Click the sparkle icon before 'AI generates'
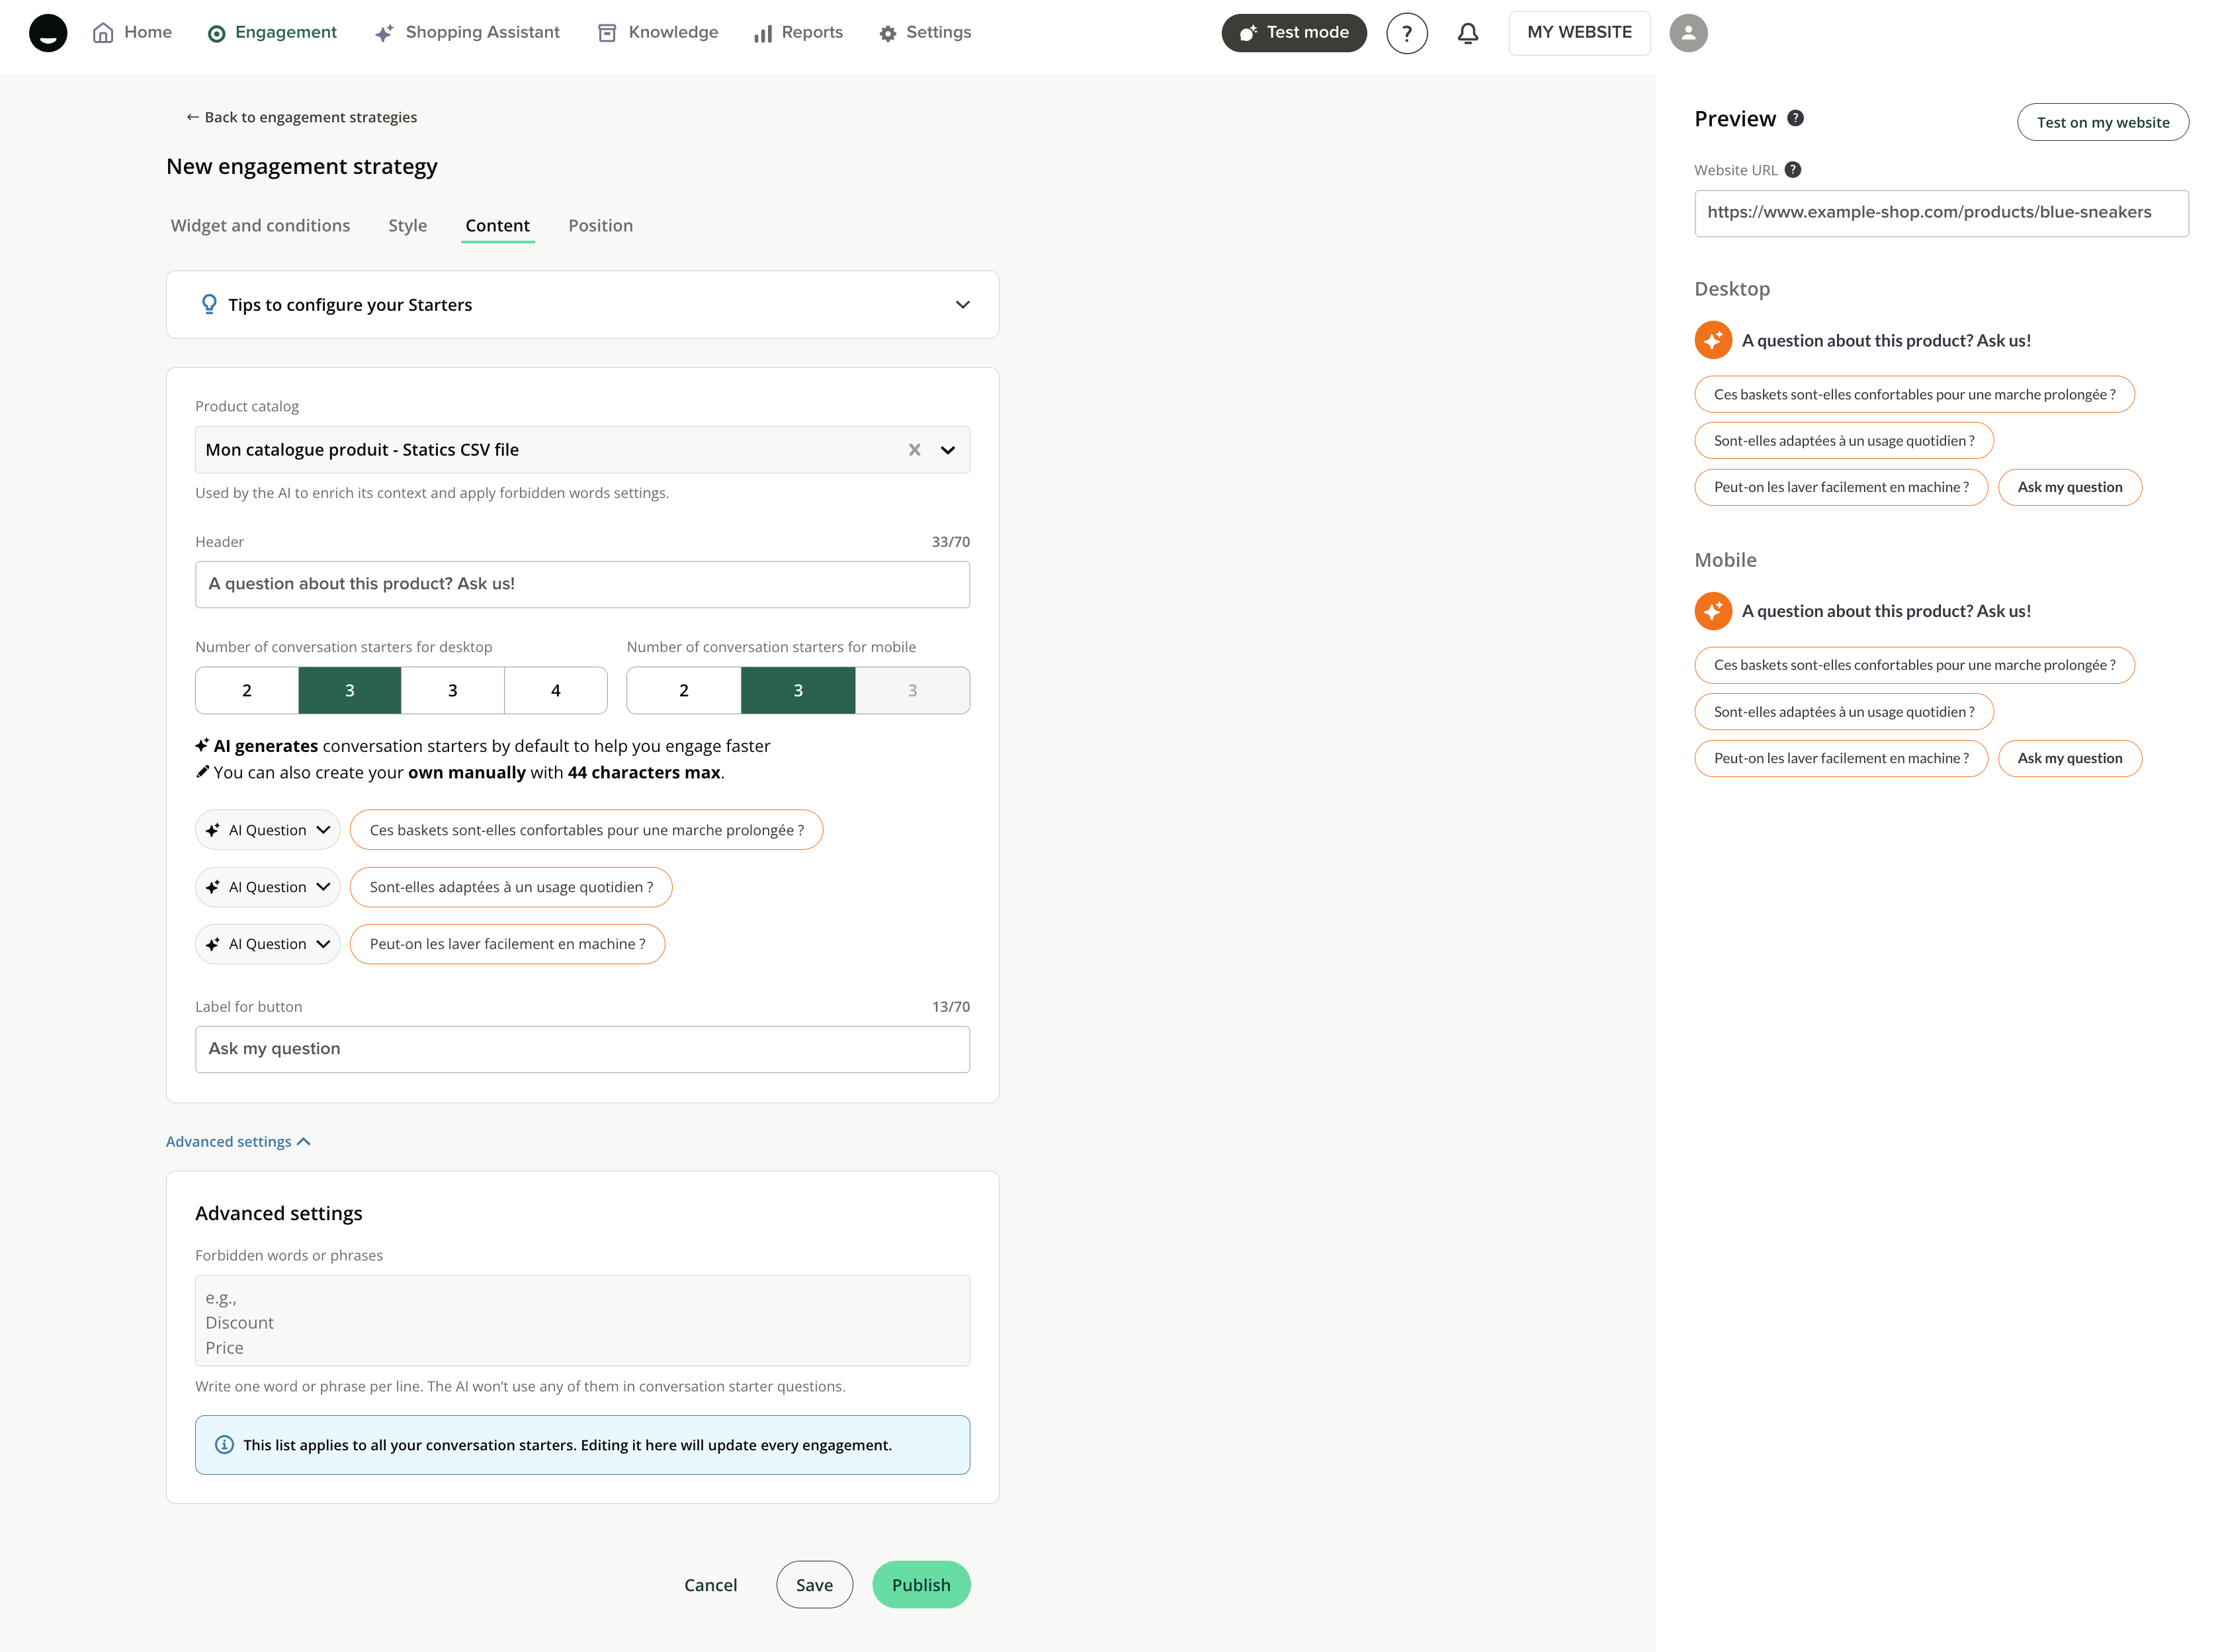2220x1652 pixels. (x=202, y=745)
